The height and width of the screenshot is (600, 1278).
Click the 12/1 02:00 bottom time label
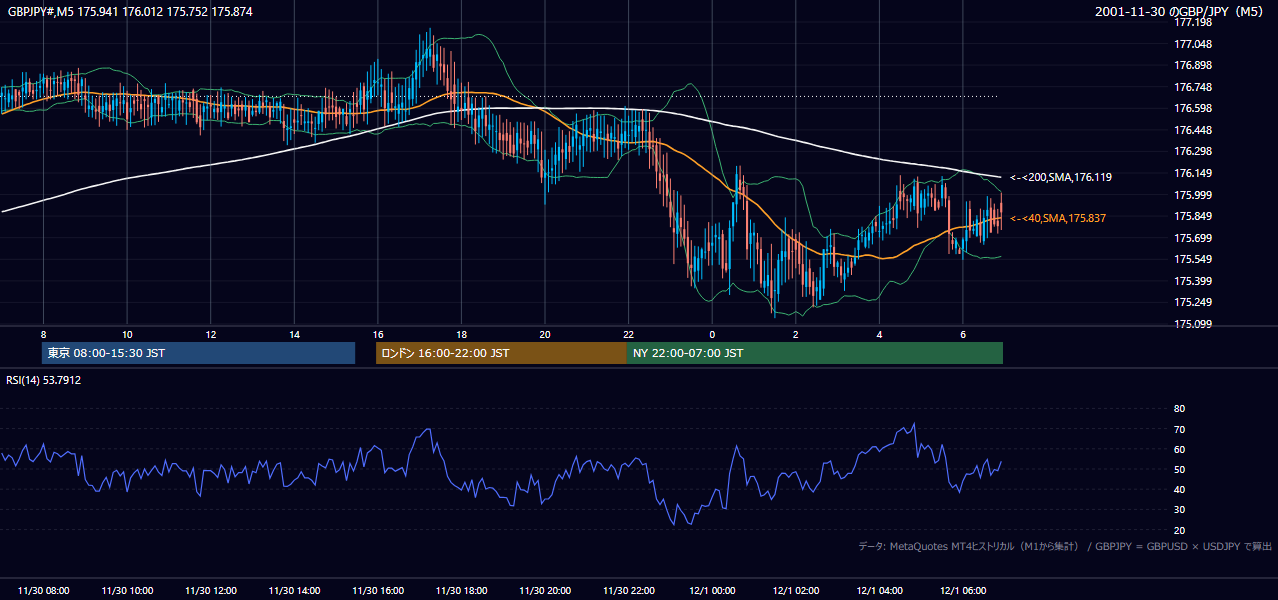[796, 591]
